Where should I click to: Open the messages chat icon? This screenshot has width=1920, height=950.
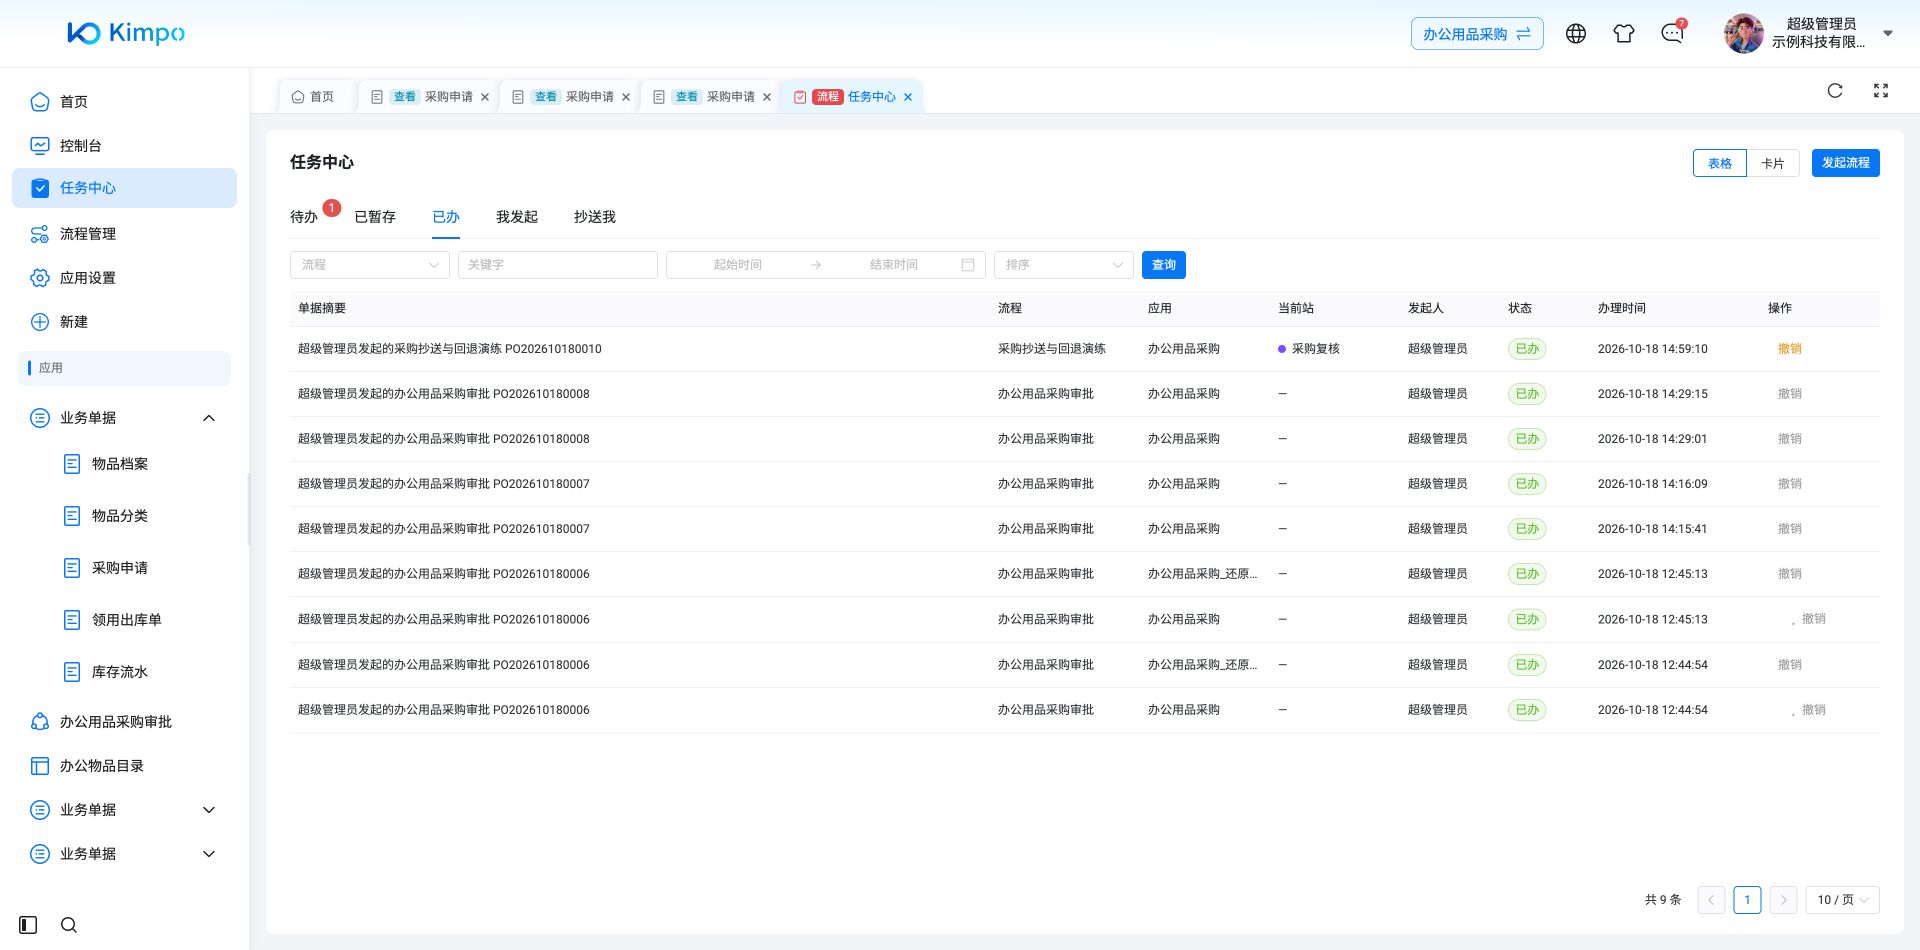click(1672, 34)
